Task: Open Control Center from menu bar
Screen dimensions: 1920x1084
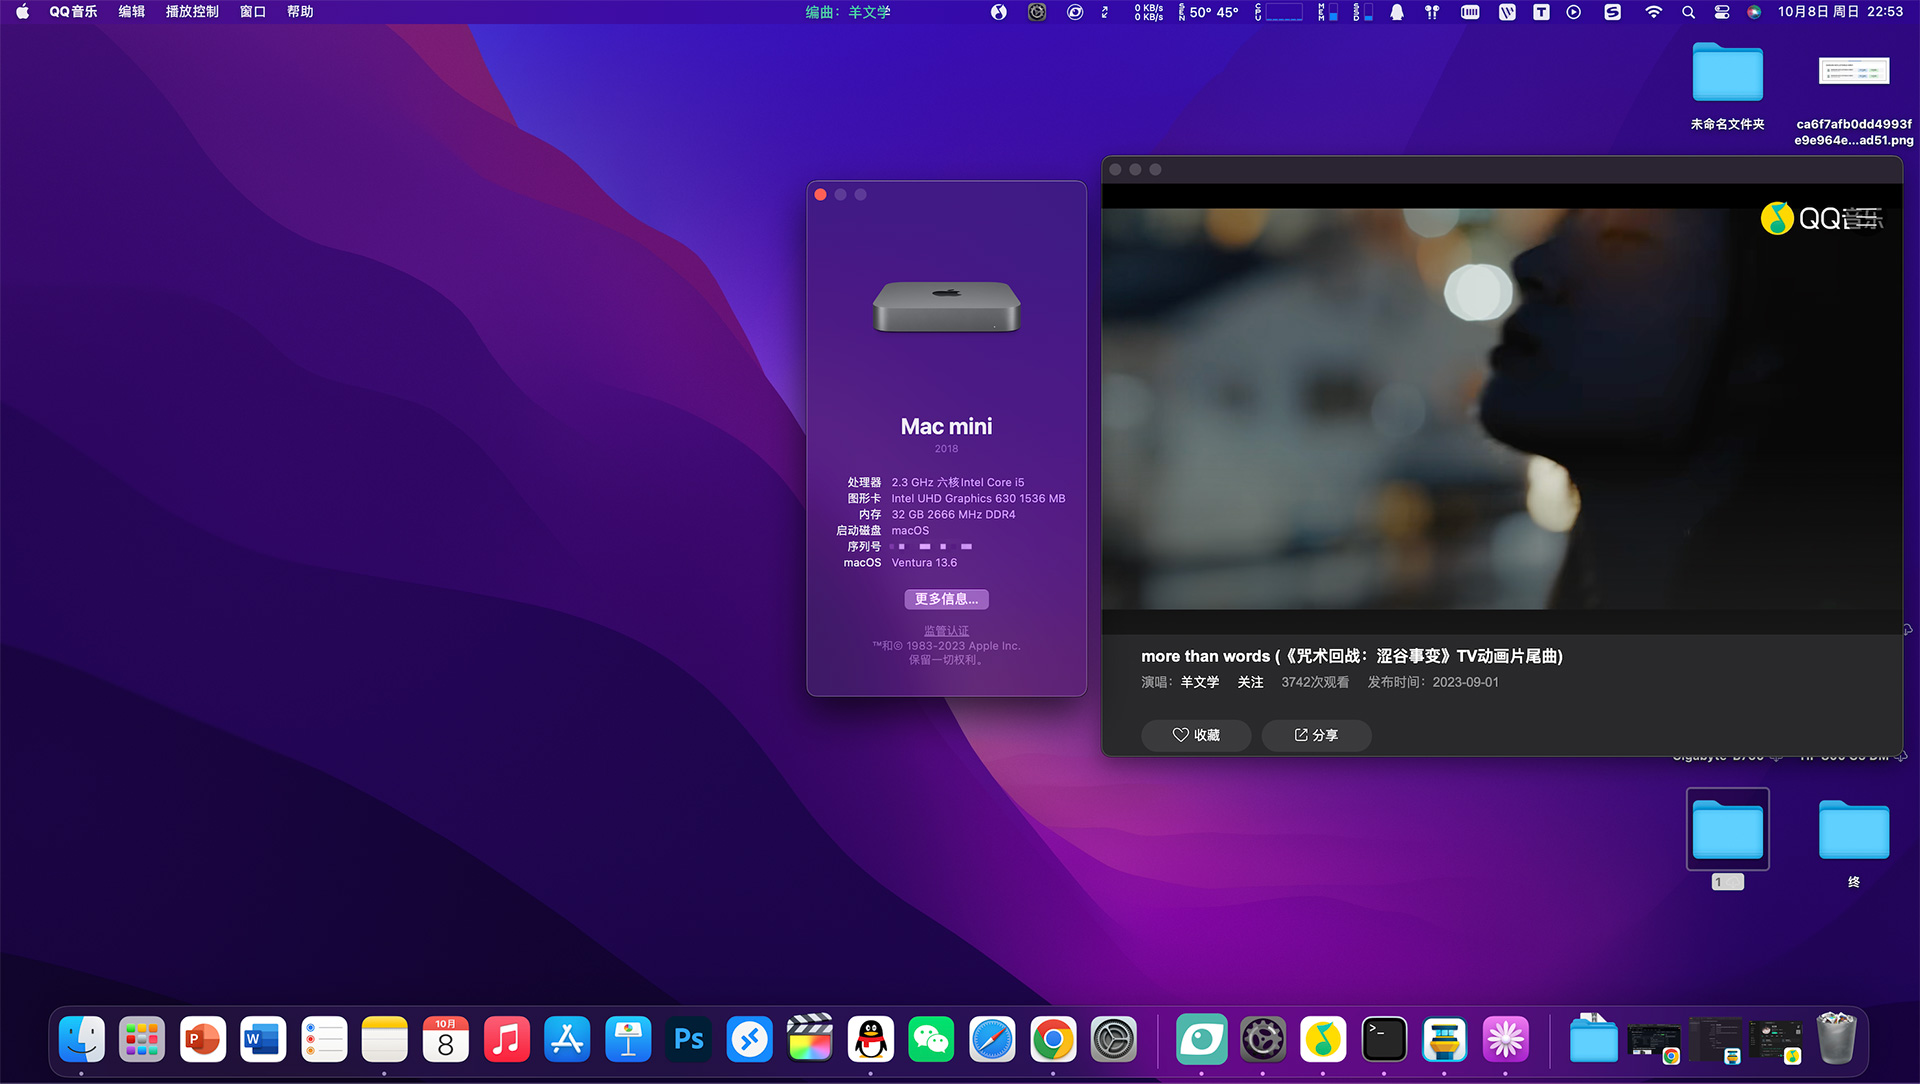Action: tap(1721, 12)
